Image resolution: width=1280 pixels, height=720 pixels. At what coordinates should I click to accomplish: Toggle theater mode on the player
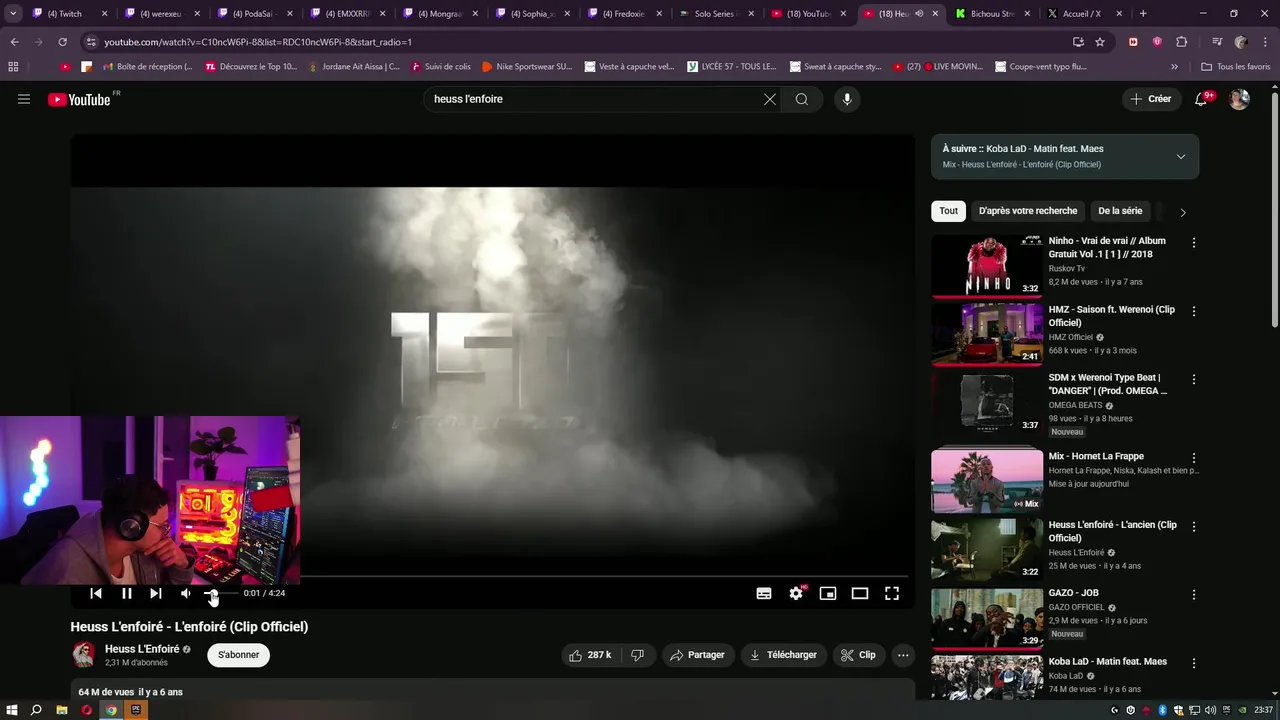pyautogui.click(x=860, y=593)
